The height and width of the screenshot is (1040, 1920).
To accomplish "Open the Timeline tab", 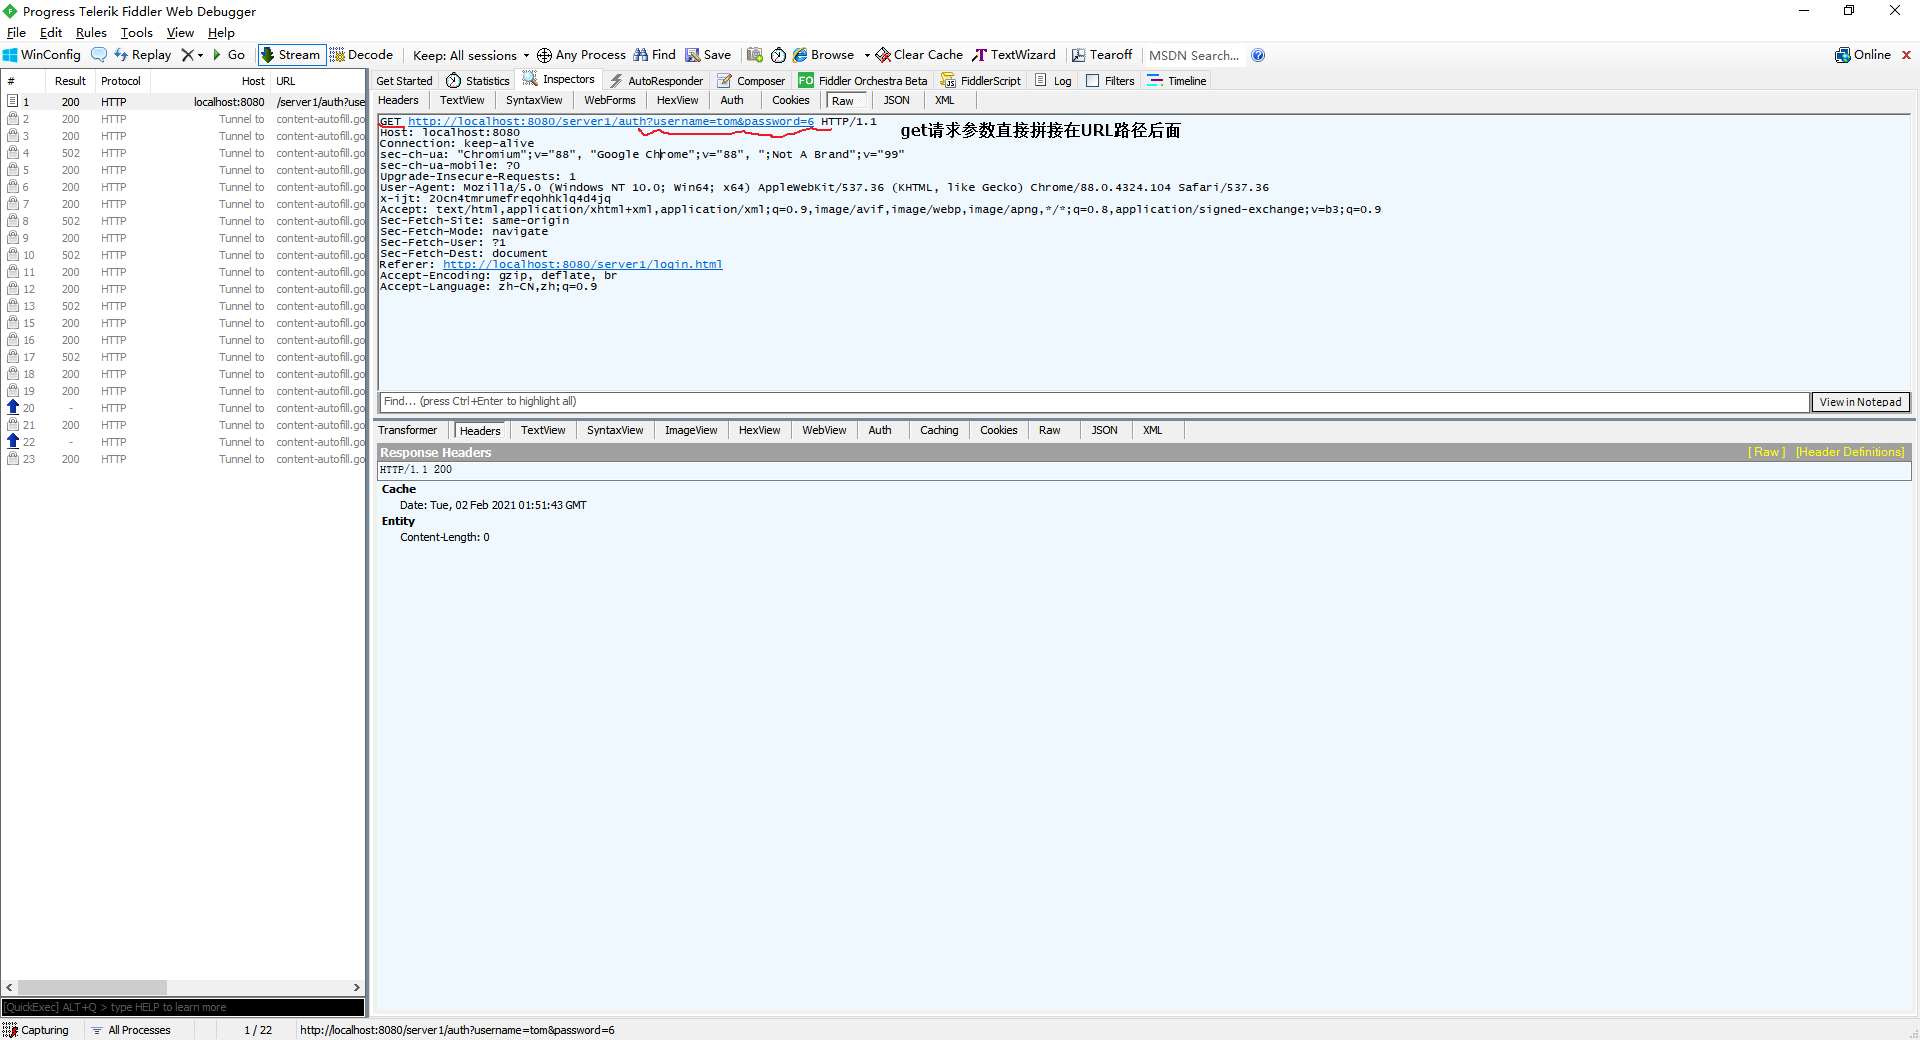I will click(x=1177, y=81).
